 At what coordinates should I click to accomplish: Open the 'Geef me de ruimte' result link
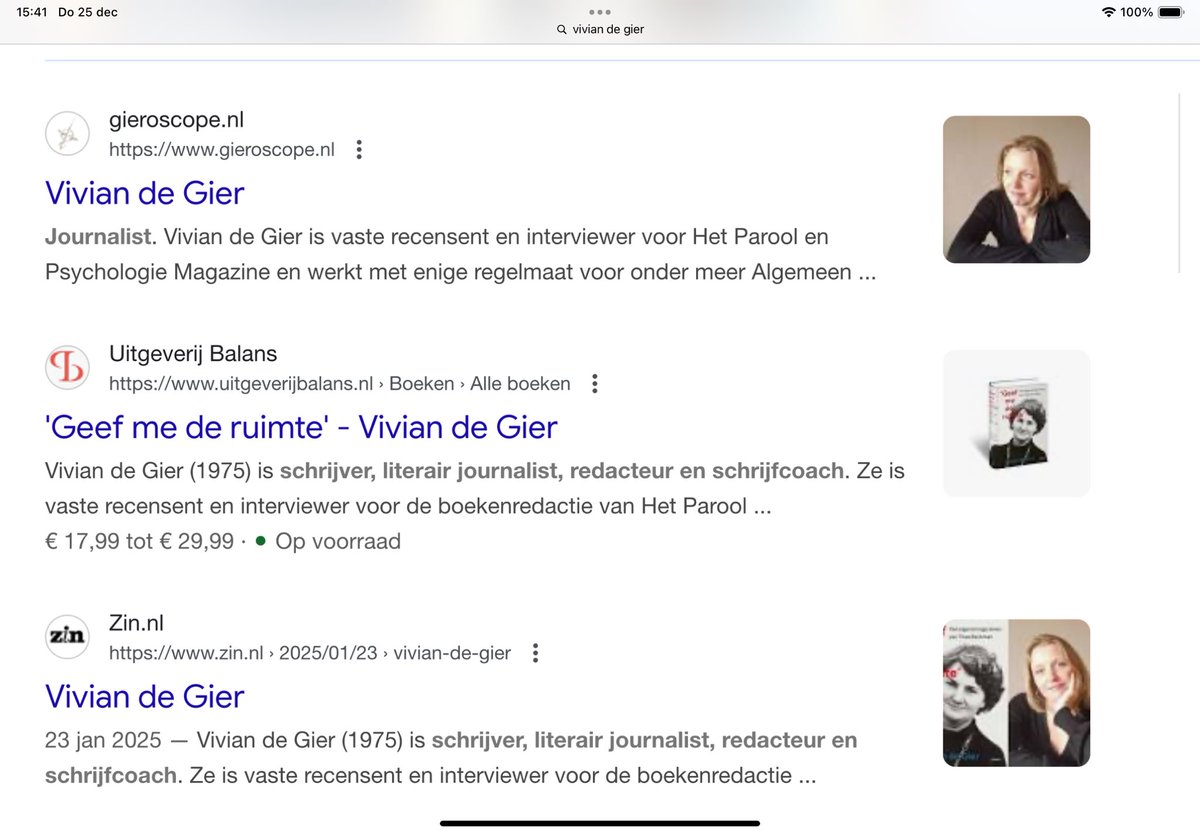pyautogui.click(x=301, y=427)
